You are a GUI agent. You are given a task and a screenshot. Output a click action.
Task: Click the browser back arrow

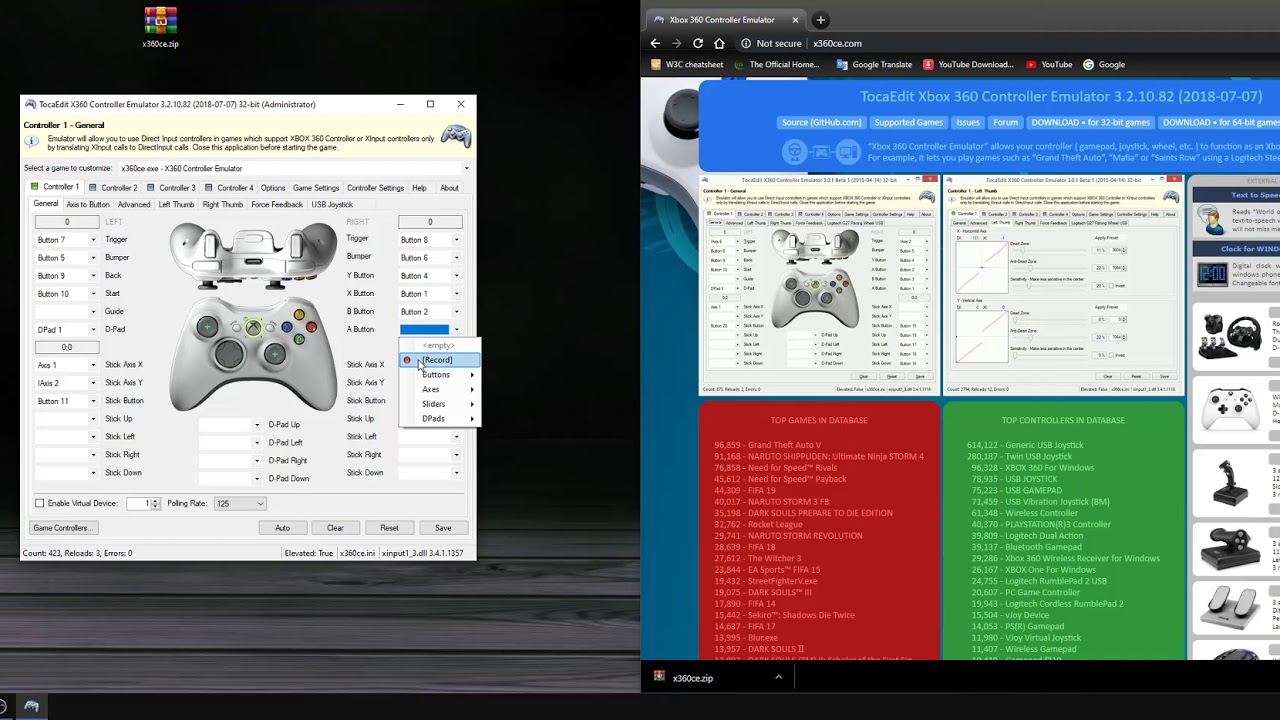(x=655, y=43)
